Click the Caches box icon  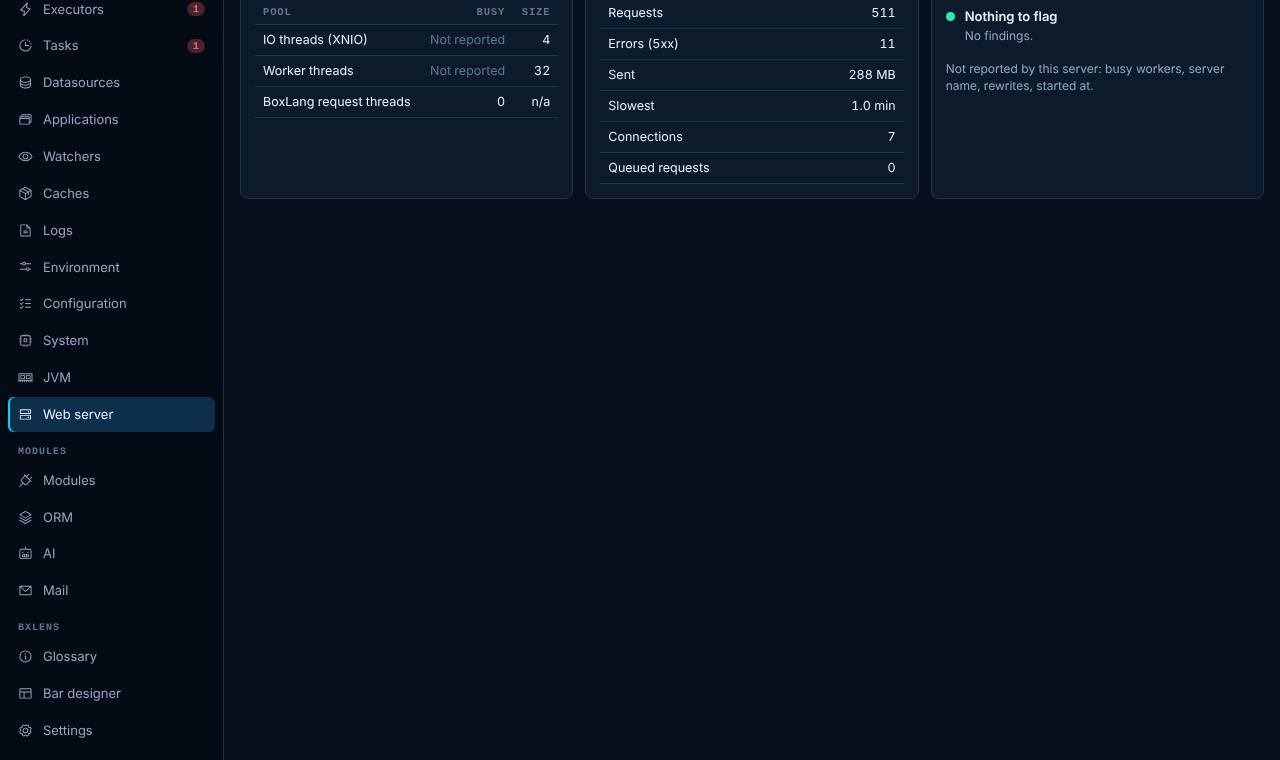pos(26,194)
